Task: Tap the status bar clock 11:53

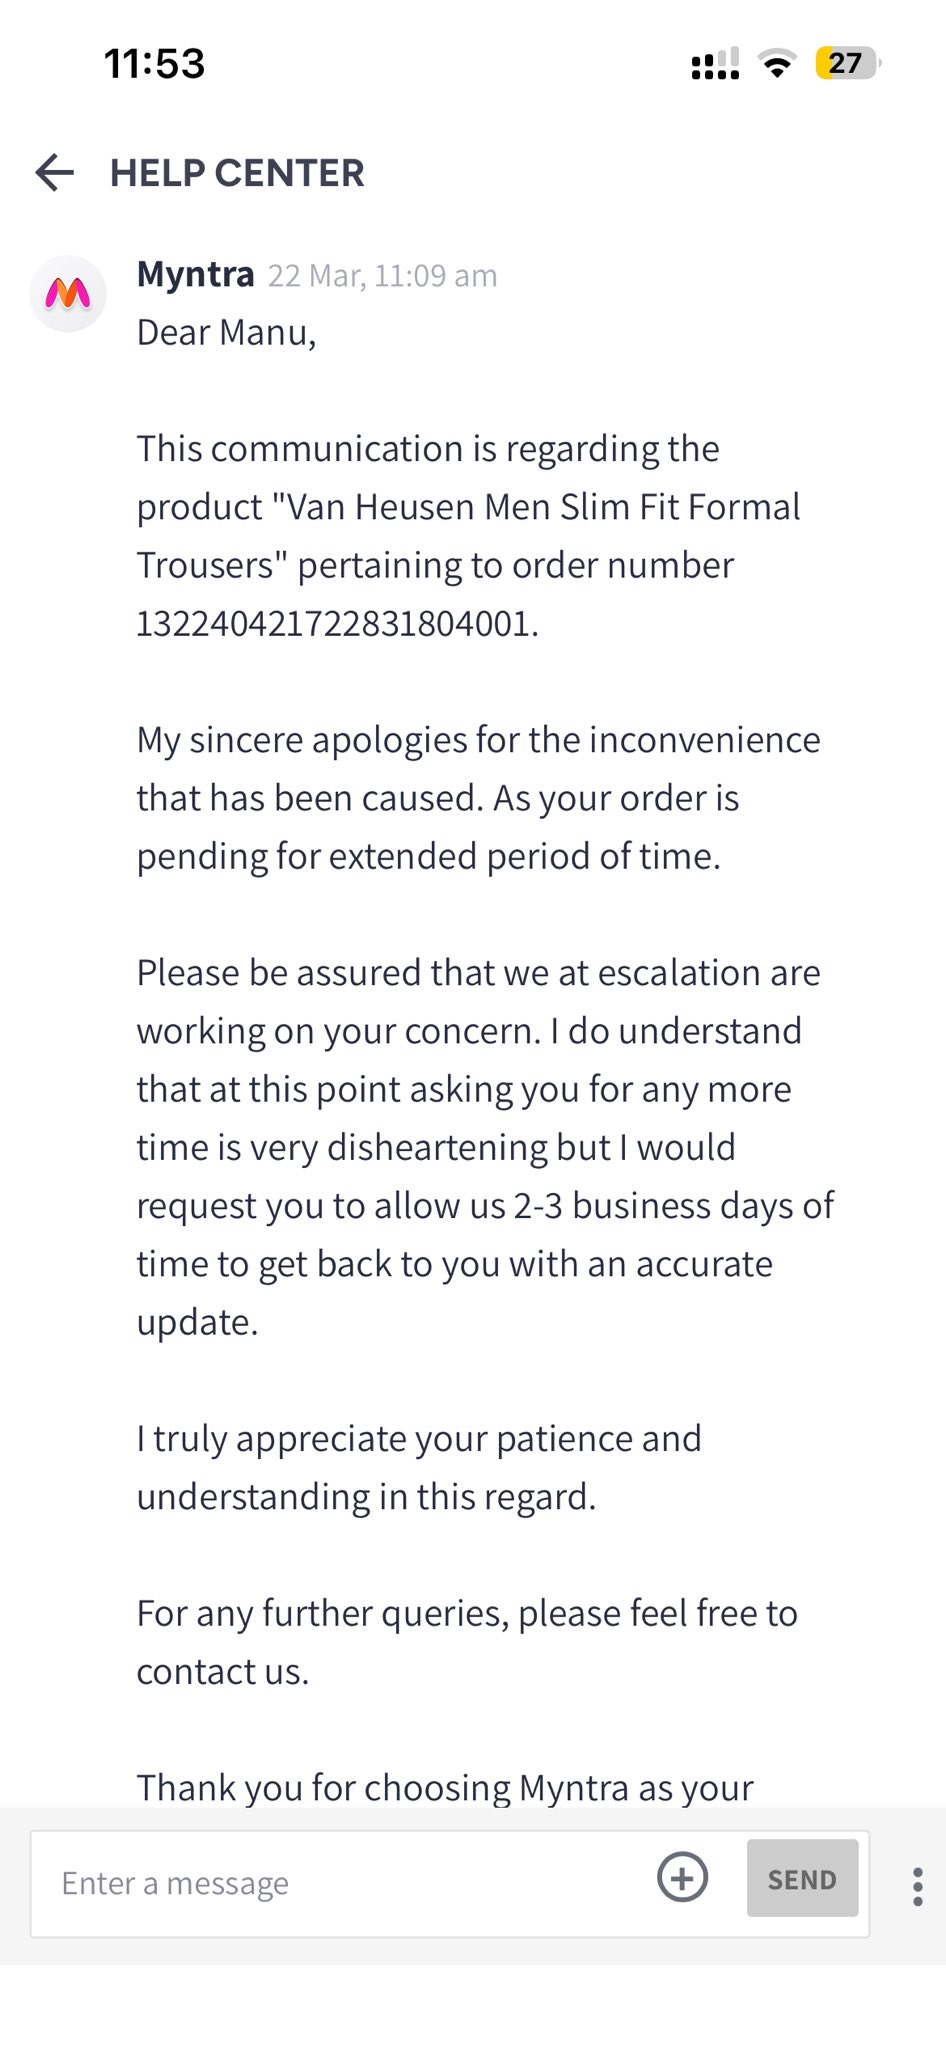Action: [155, 64]
